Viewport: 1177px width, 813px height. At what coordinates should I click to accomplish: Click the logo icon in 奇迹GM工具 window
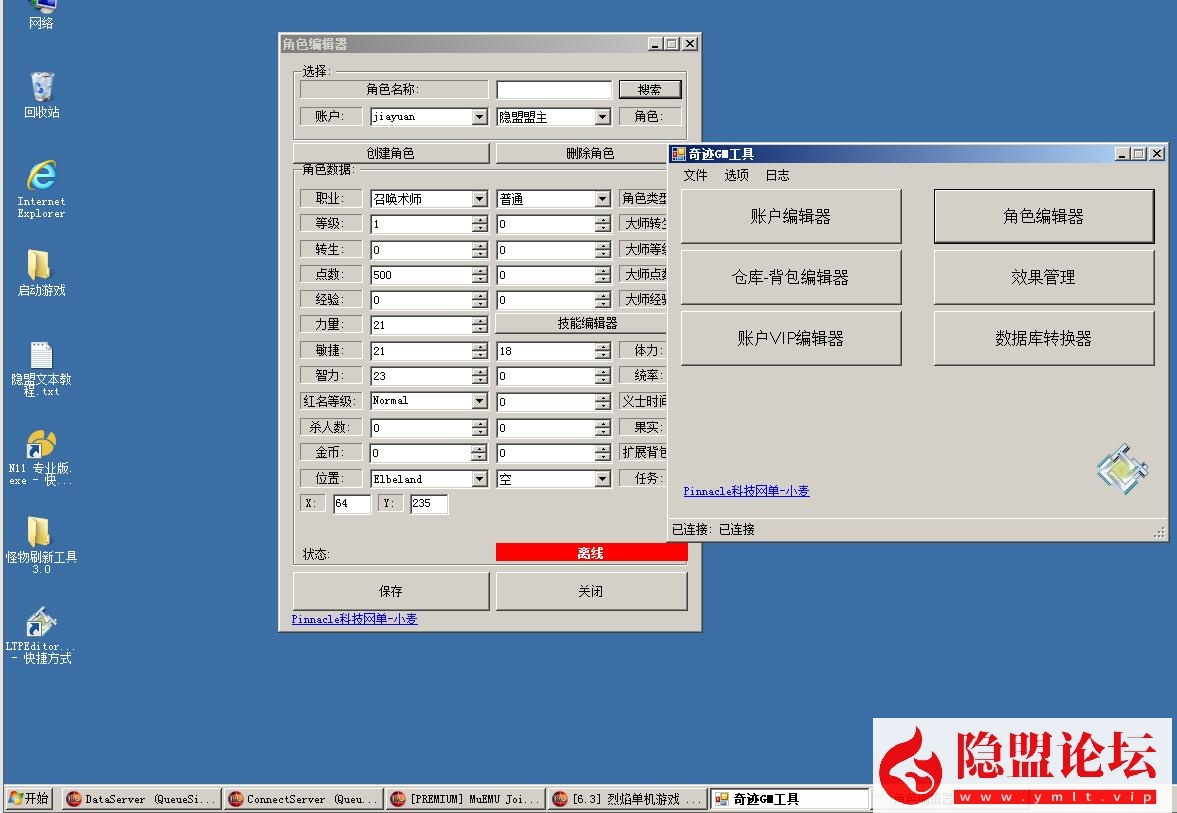(1121, 468)
